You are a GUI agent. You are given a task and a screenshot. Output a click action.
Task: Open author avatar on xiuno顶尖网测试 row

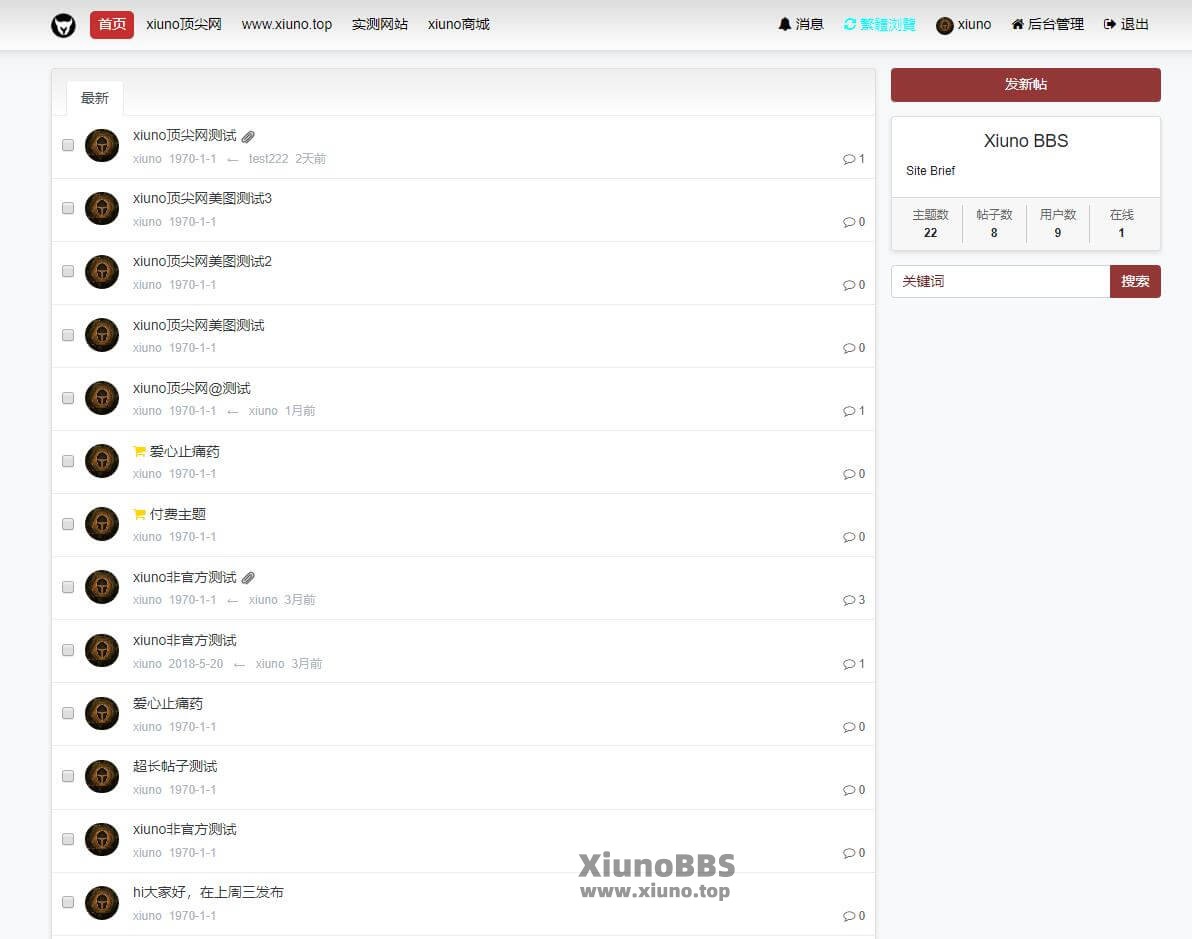click(x=102, y=145)
